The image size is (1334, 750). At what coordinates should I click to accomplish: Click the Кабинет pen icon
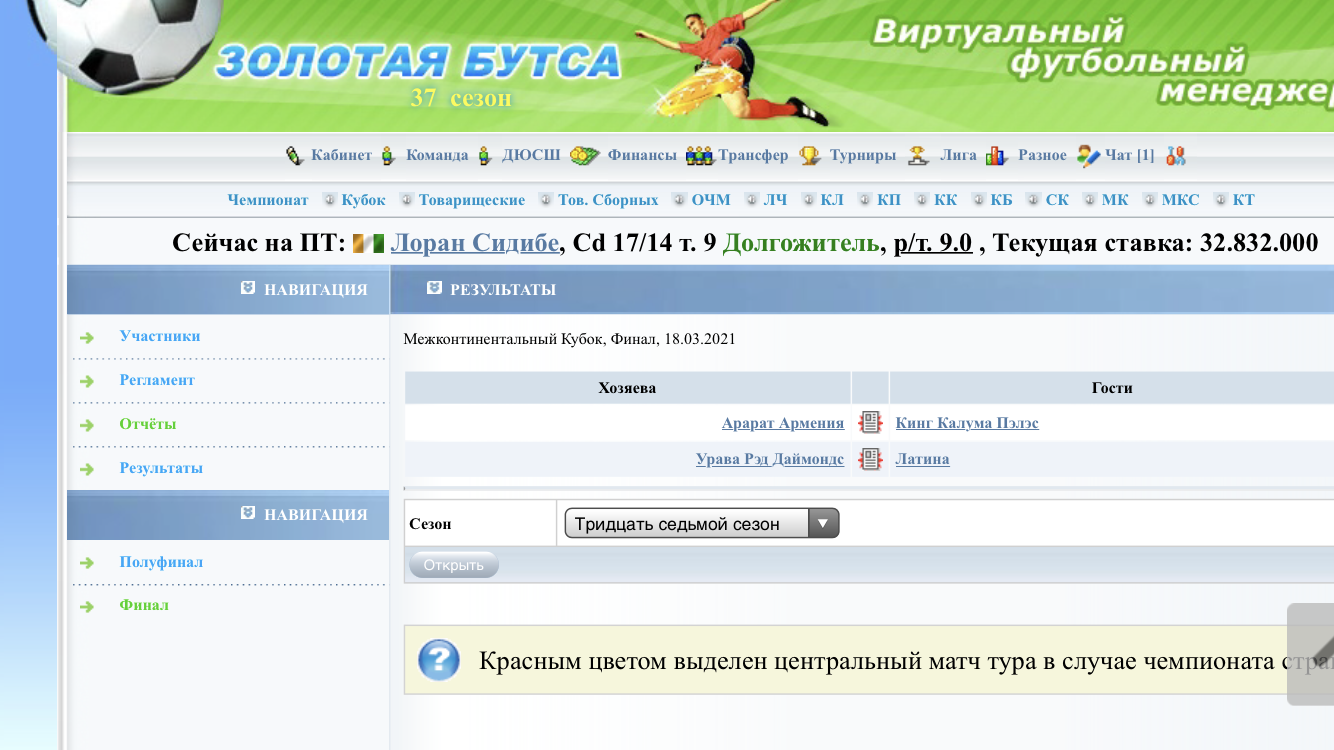click(294, 156)
